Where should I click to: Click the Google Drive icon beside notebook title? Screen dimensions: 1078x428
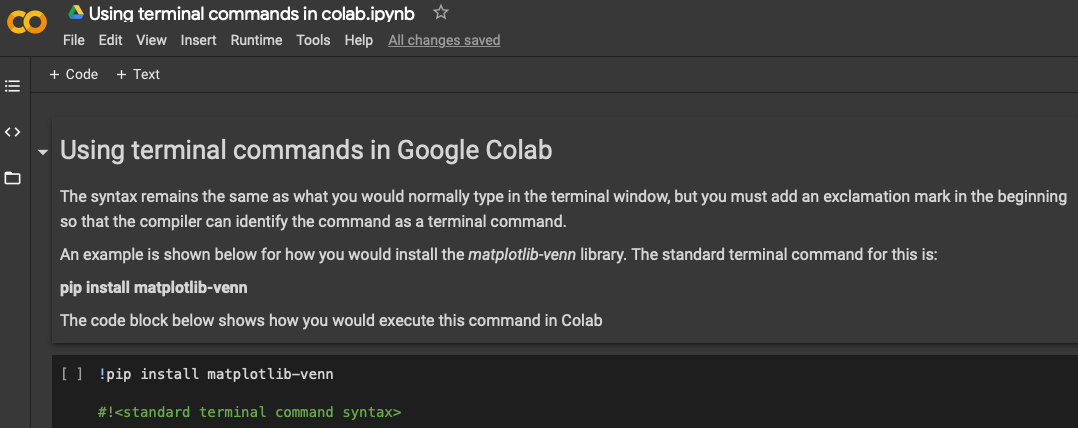tap(76, 12)
